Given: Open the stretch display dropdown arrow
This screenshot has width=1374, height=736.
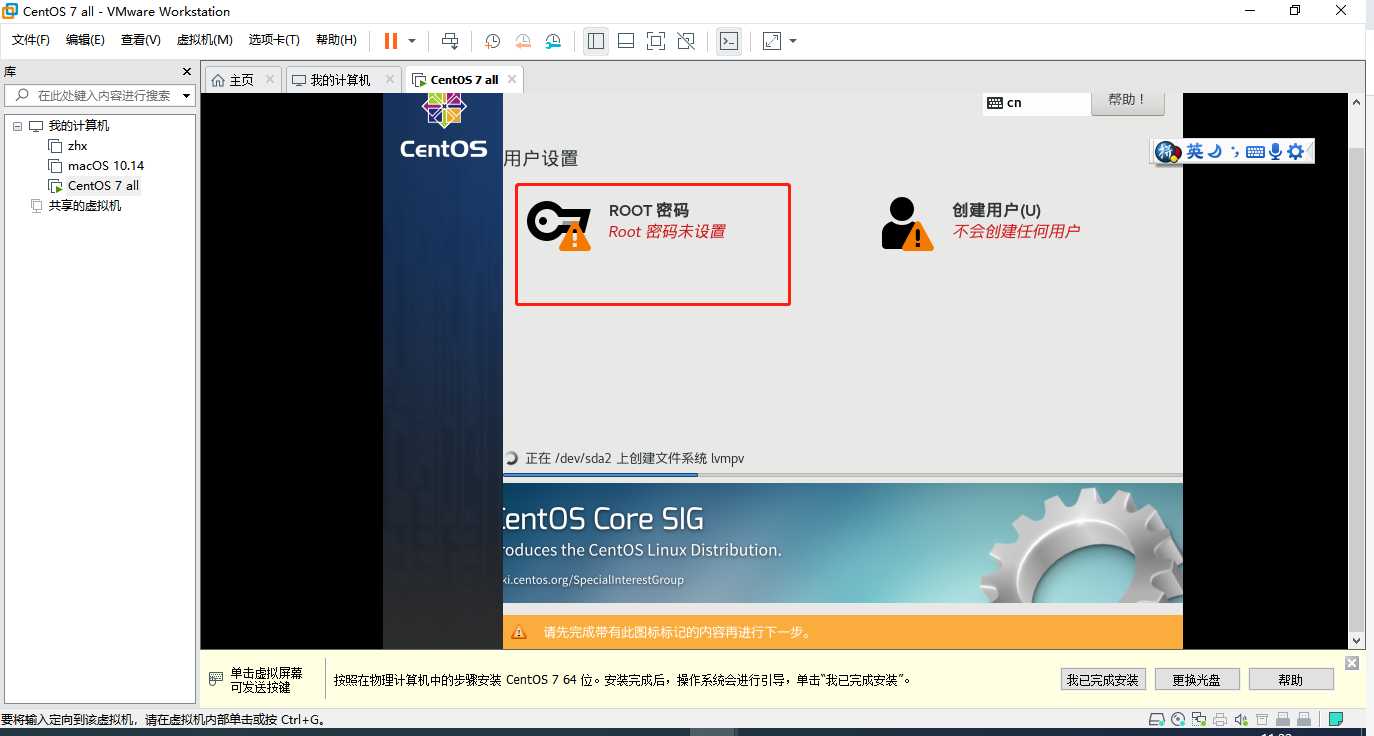Looking at the screenshot, I should 793,41.
